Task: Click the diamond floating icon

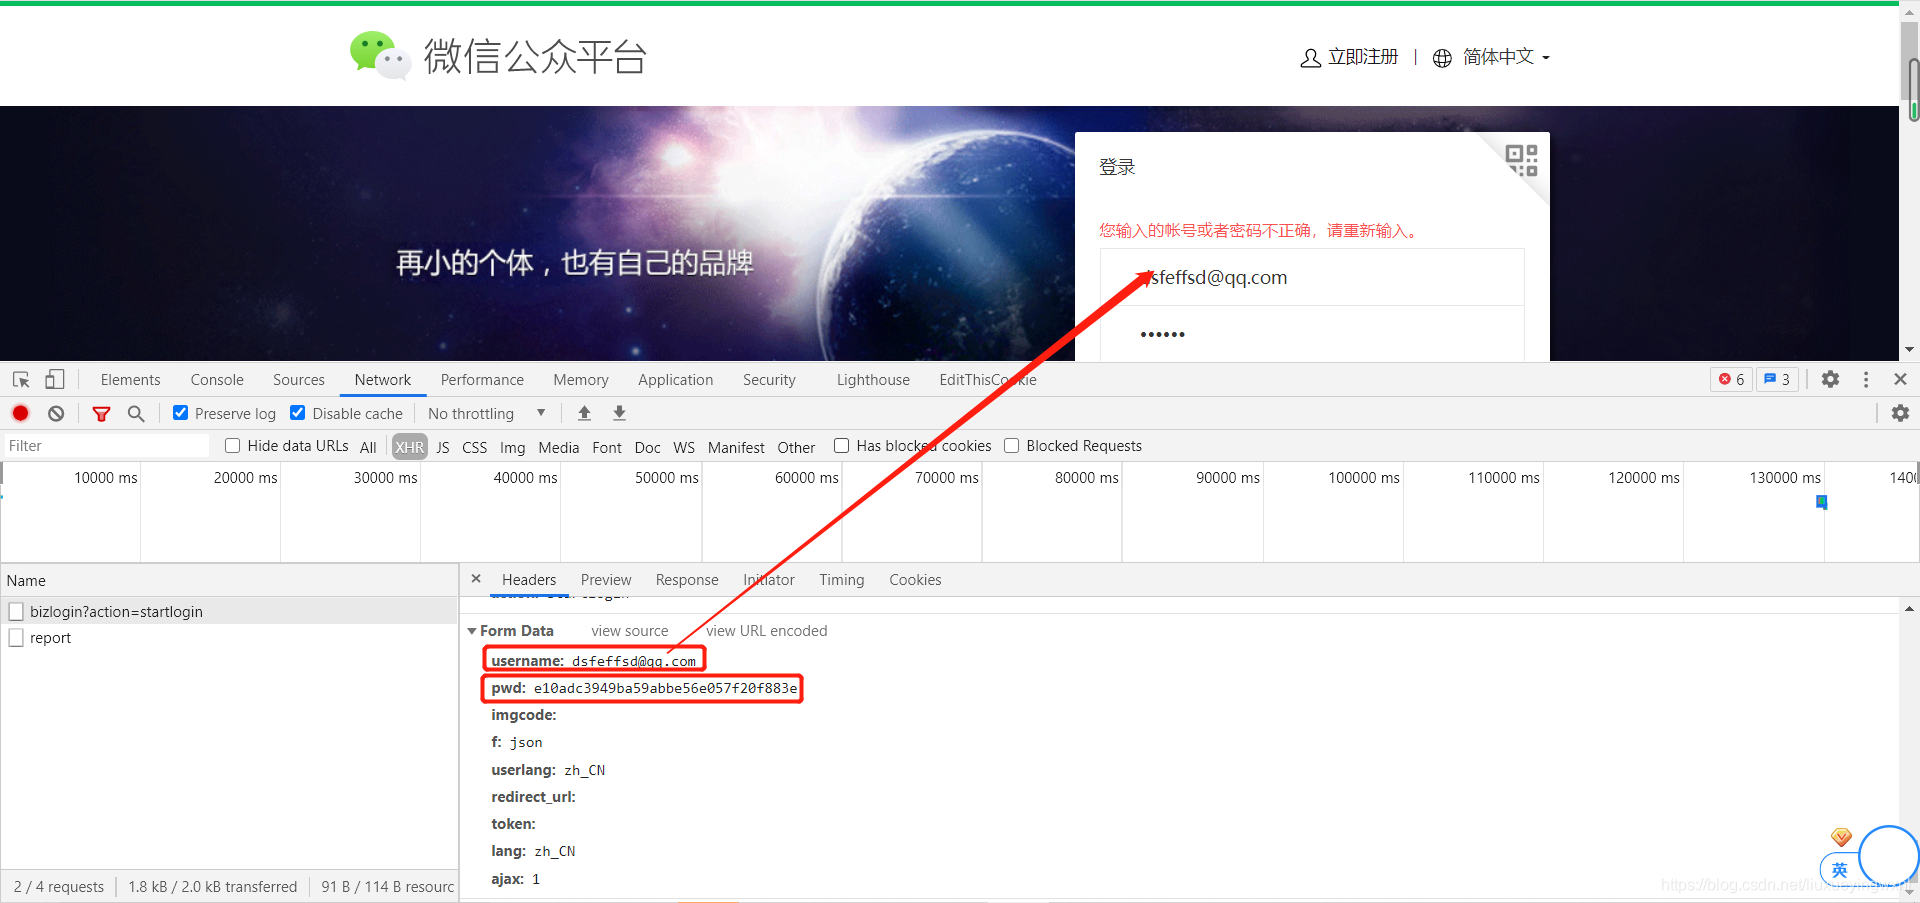Action: 1841,837
